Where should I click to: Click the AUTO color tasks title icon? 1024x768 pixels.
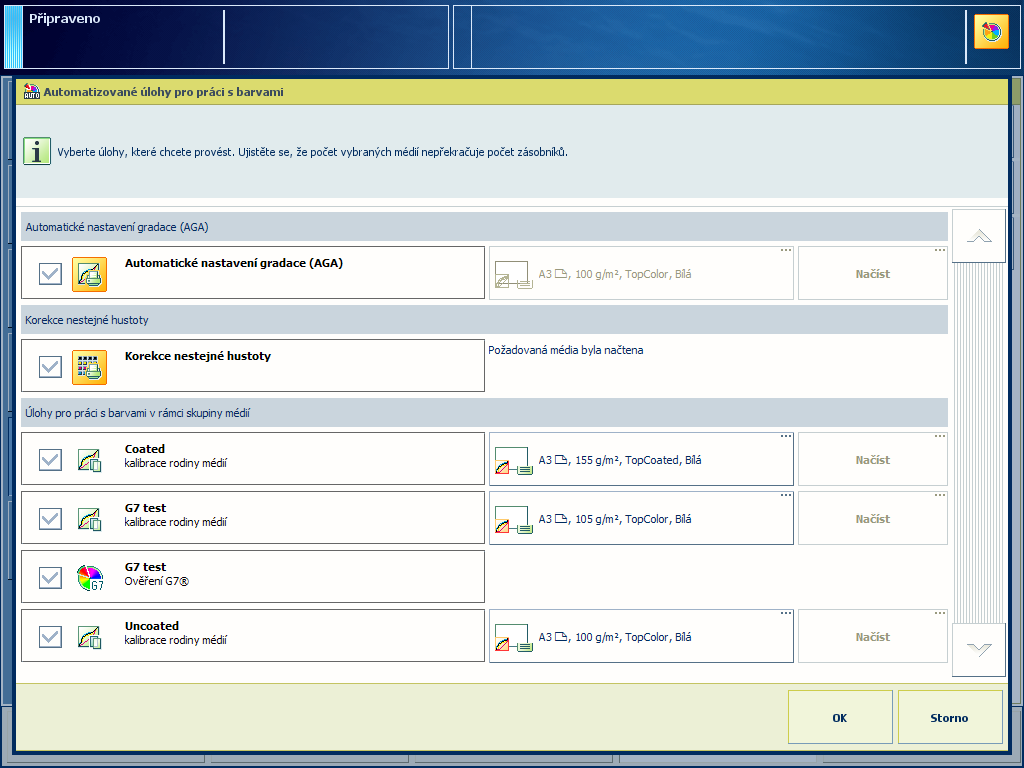click(32, 91)
